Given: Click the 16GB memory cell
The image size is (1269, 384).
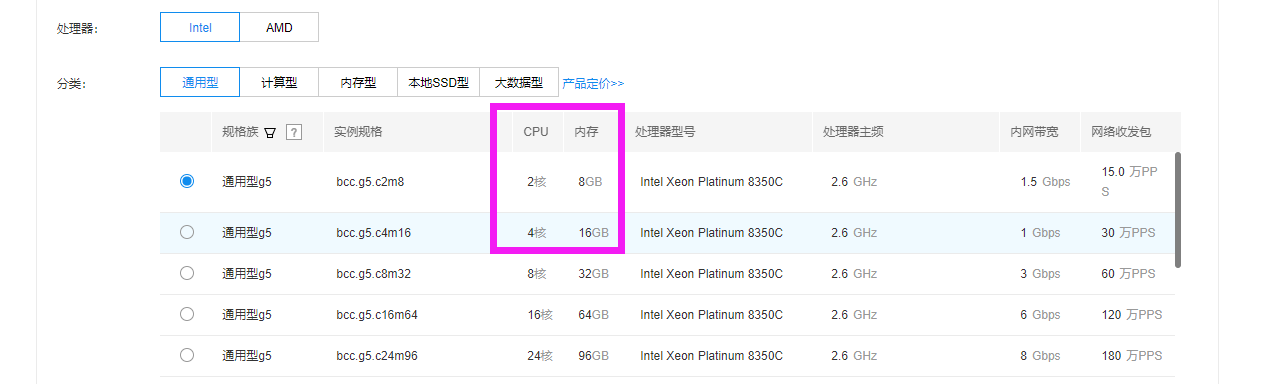Looking at the screenshot, I should [x=593, y=233].
